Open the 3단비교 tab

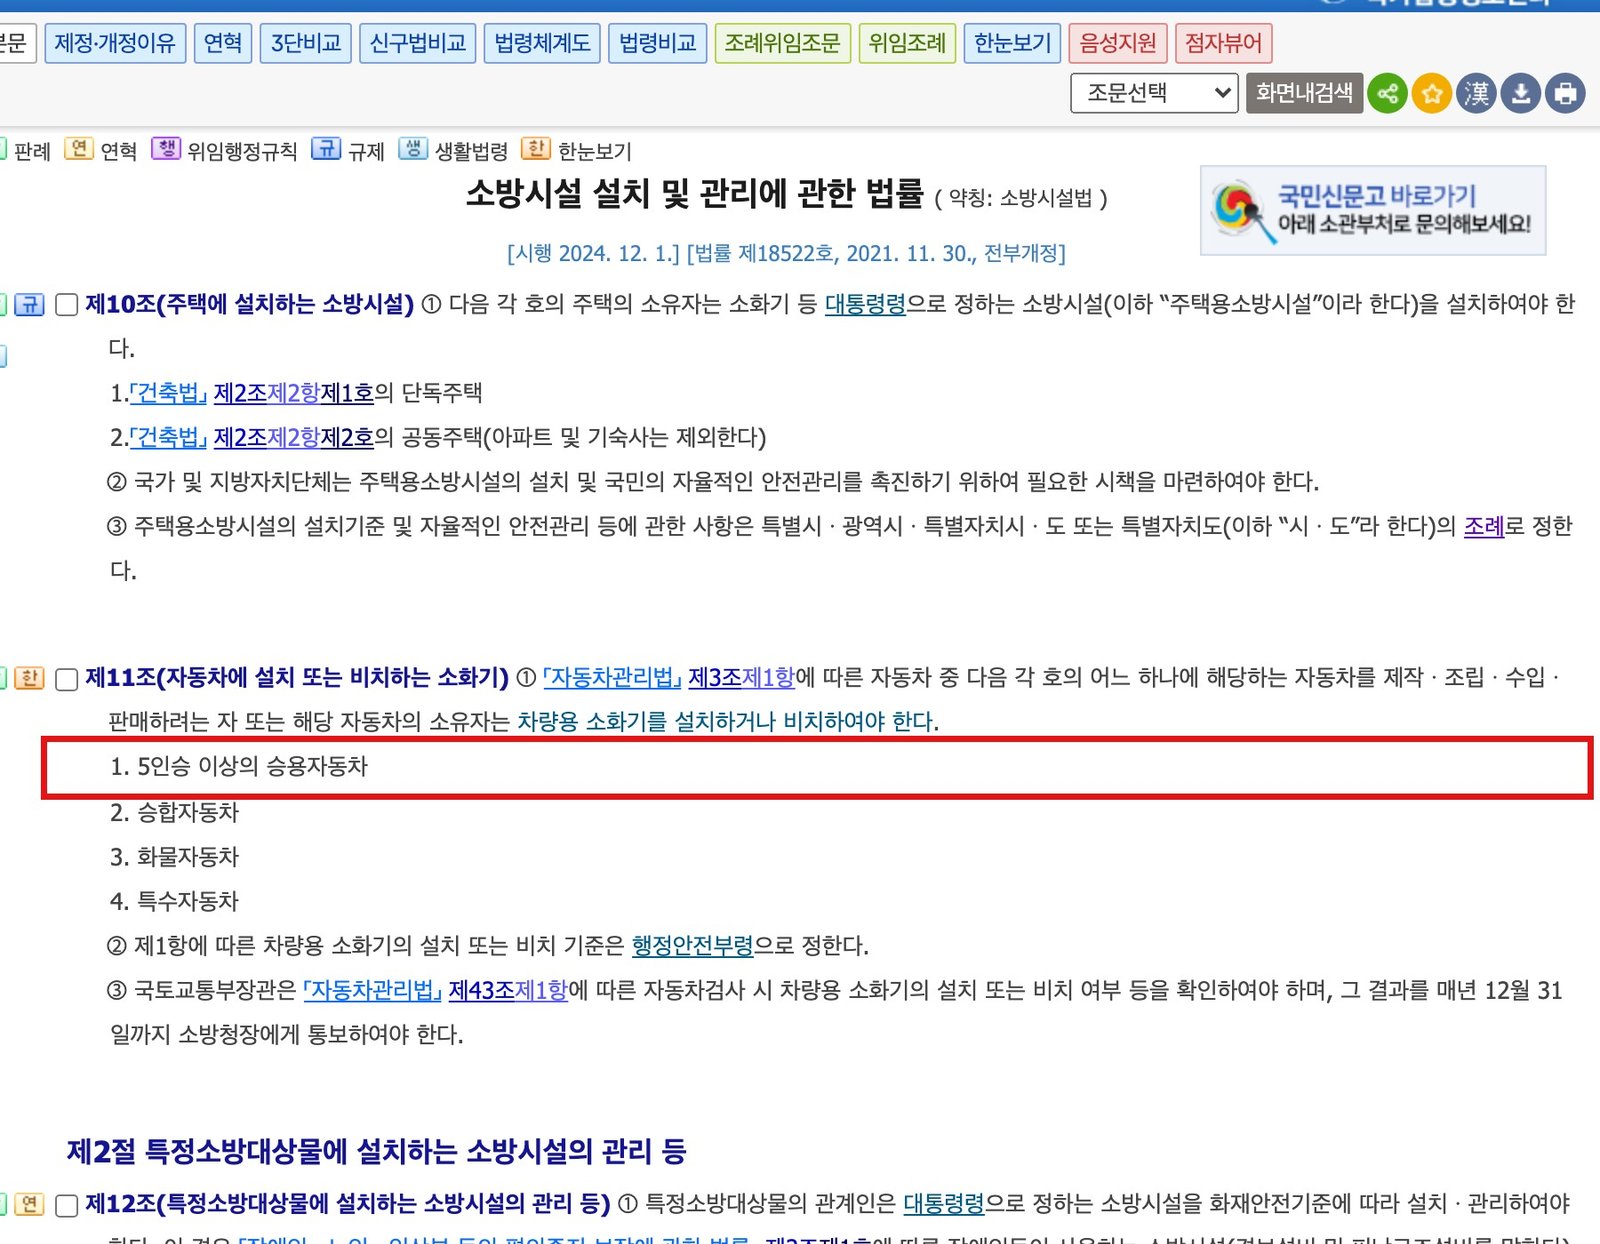pos(306,43)
